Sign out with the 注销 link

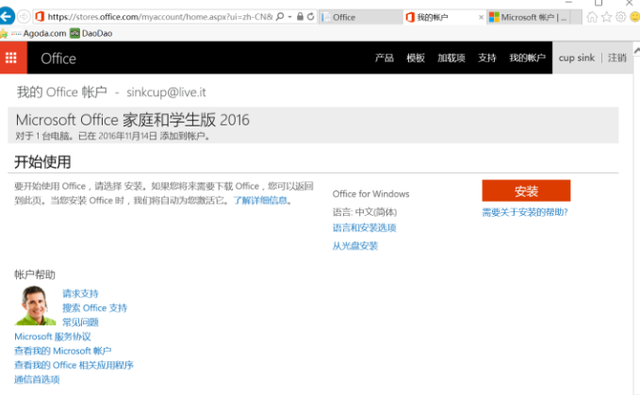pyautogui.click(x=617, y=58)
